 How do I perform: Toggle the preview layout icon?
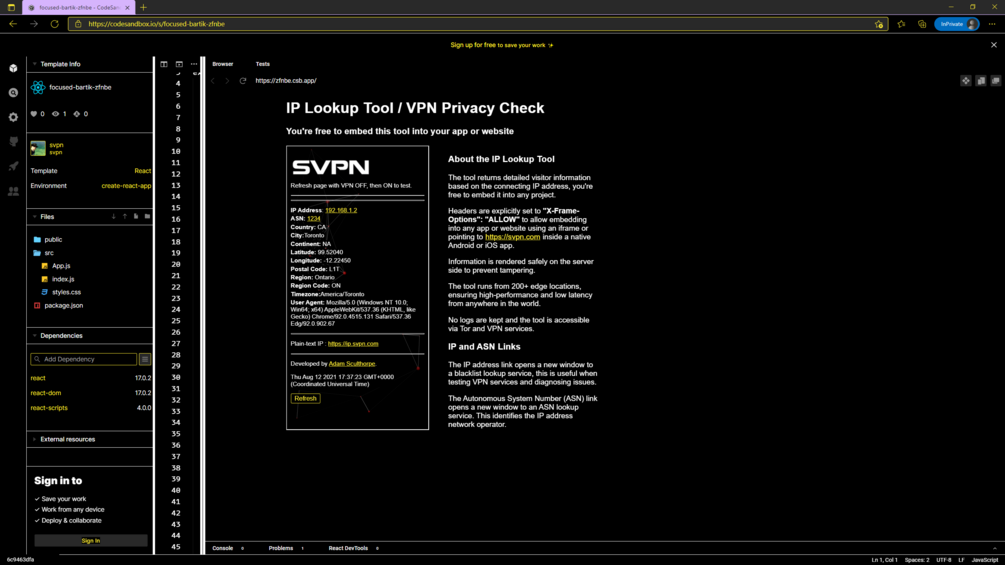point(179,64)
